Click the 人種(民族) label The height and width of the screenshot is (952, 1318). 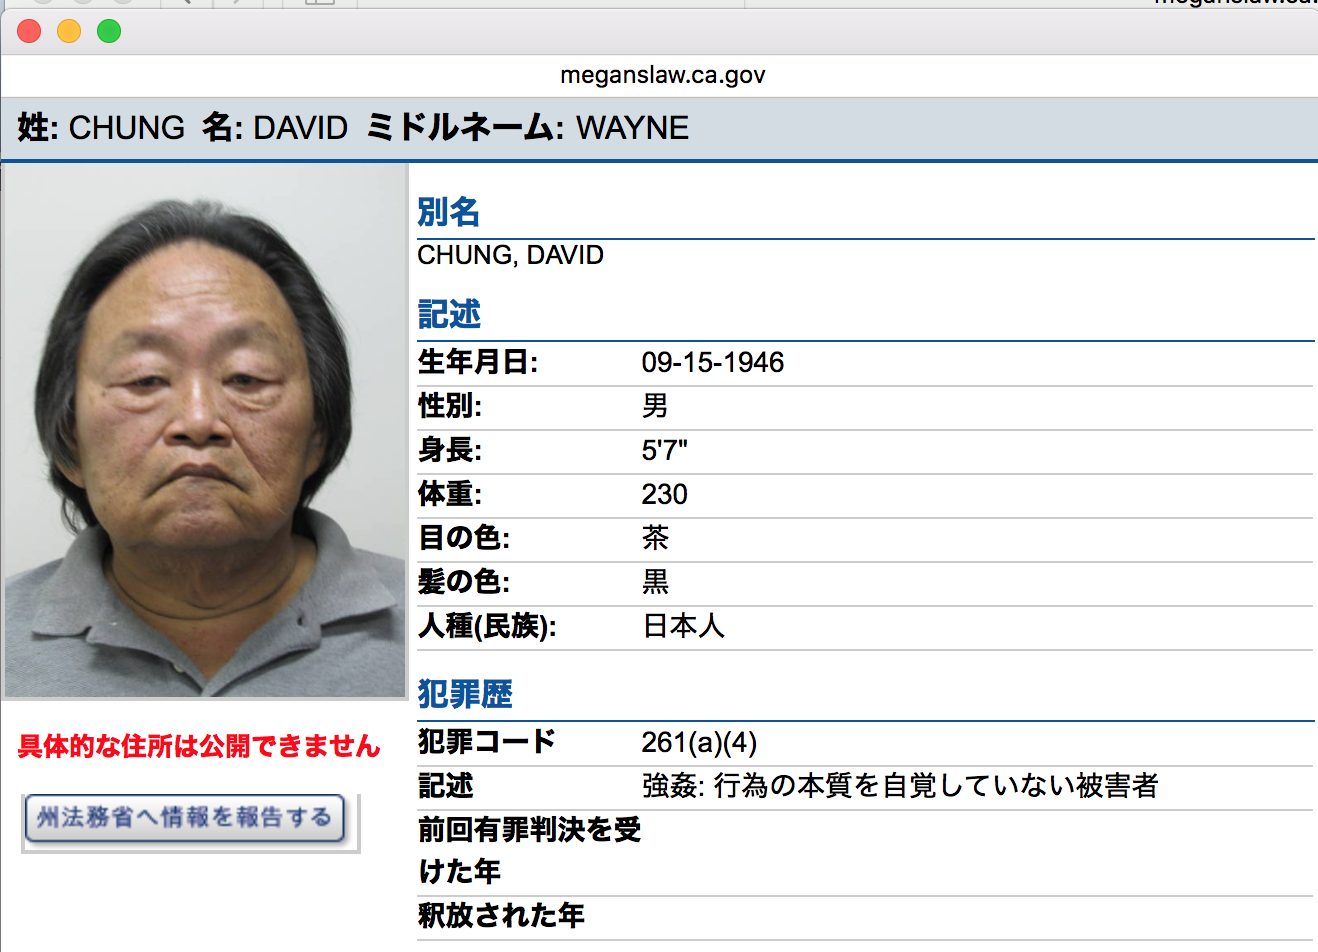point(487,626)
